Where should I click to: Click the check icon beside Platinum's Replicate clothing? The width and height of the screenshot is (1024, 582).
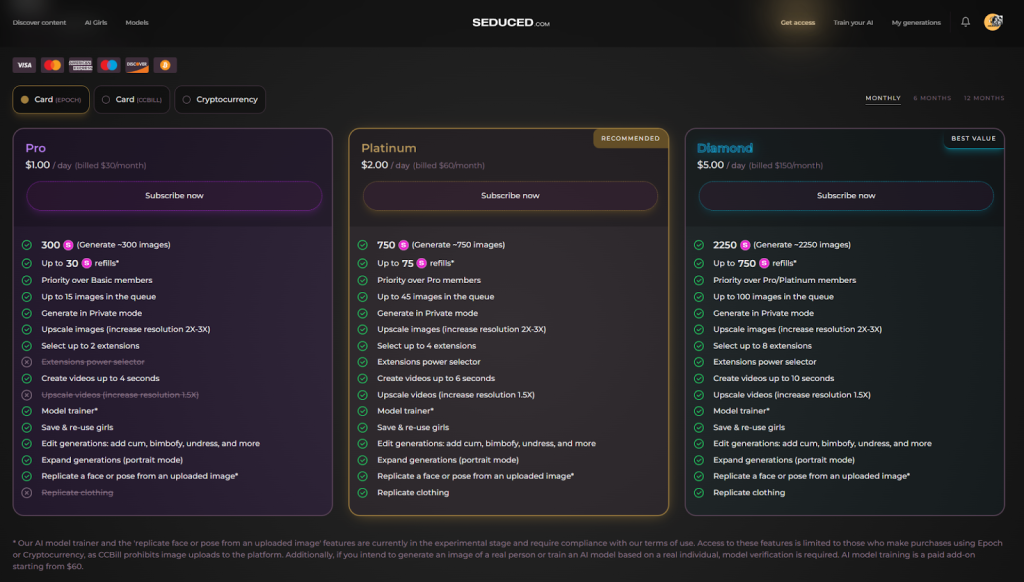coord(362,493)
